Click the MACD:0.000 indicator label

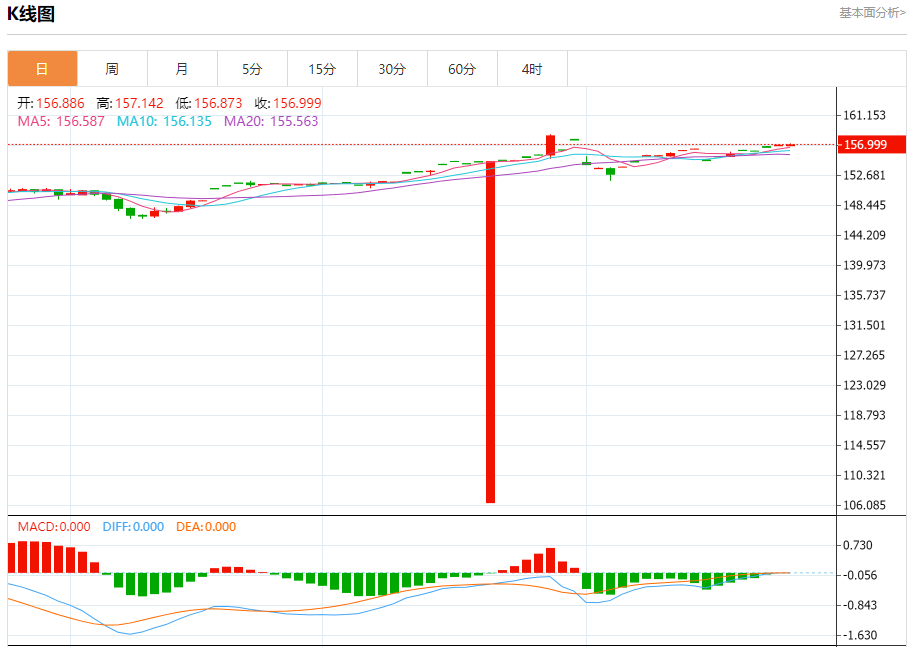click(54, 527)
